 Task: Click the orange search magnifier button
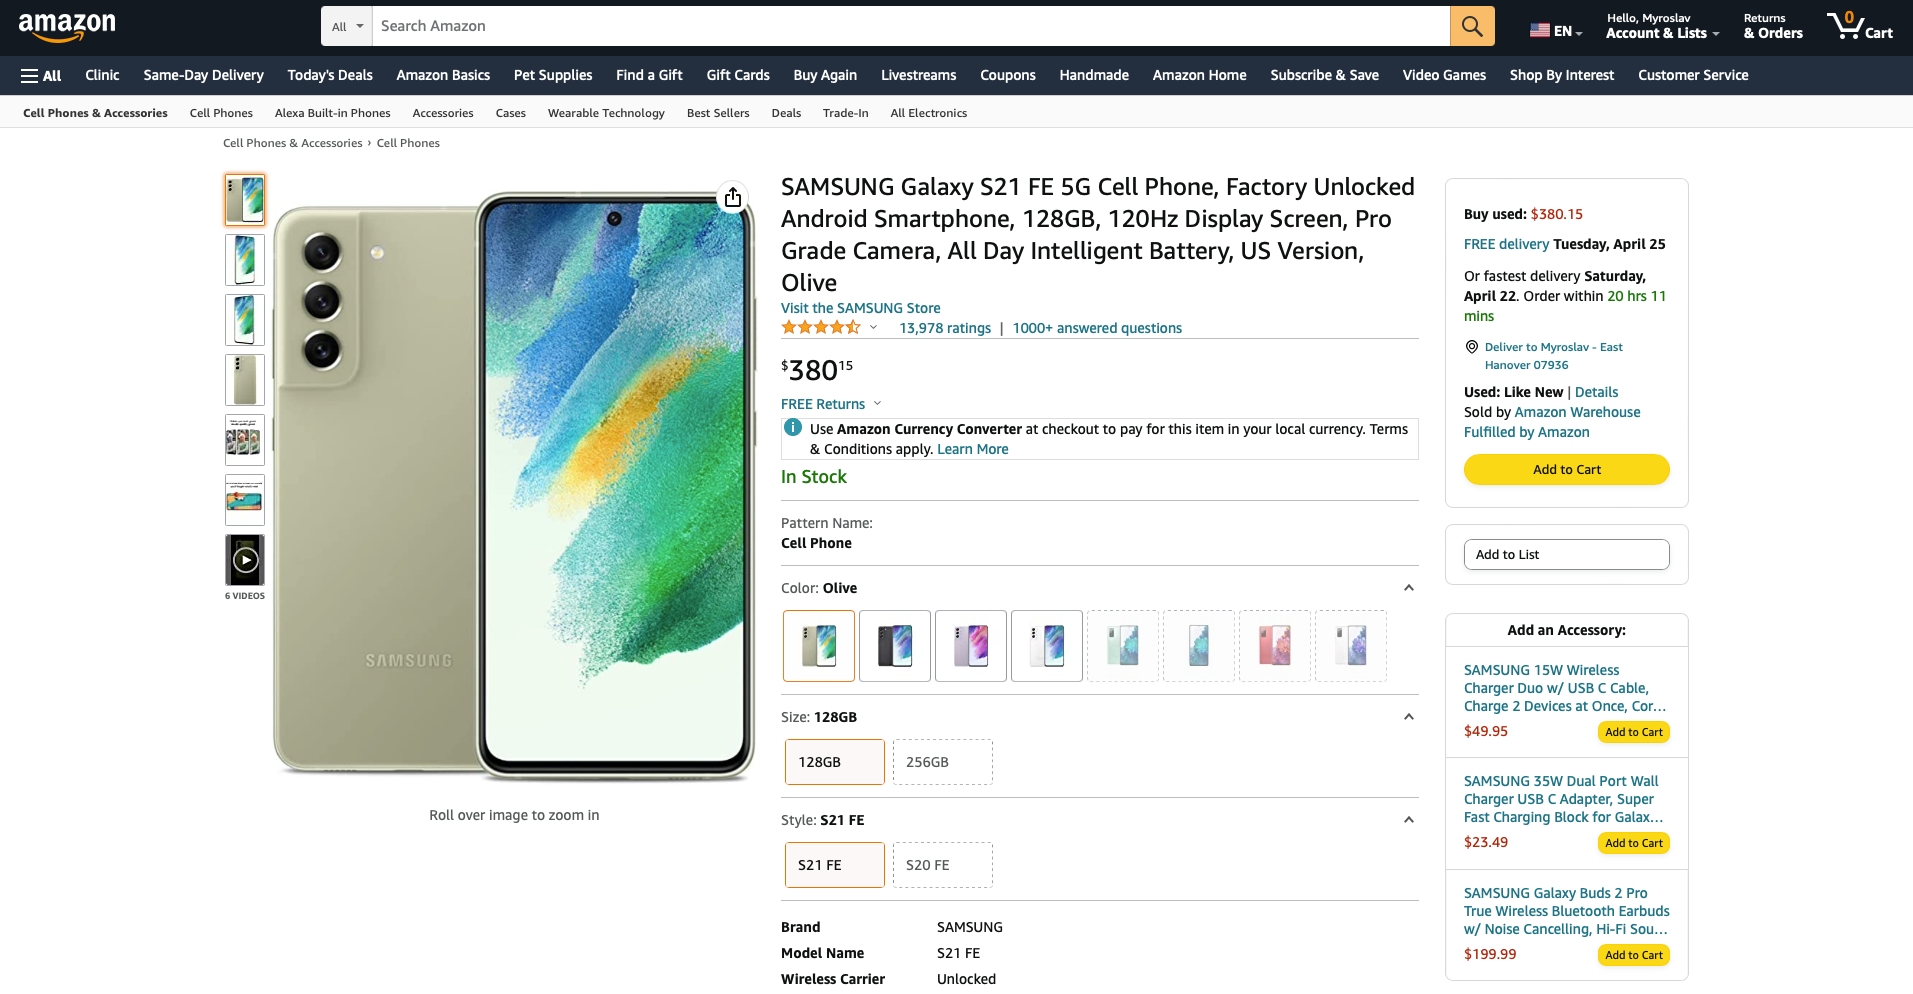pyautogui.click(x=1472, y=26)
